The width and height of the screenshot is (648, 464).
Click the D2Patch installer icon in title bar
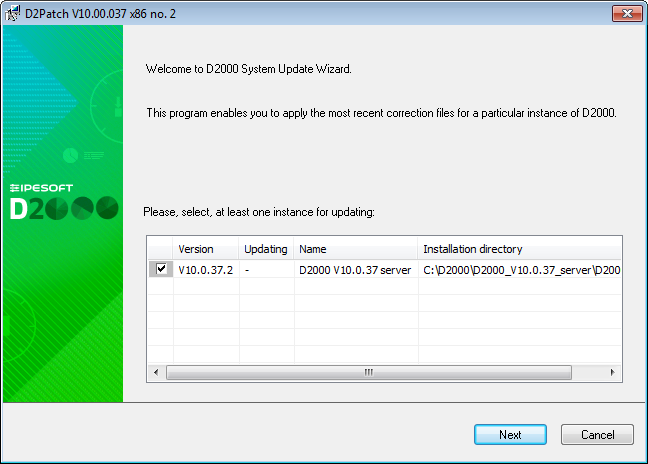(12, 13)
